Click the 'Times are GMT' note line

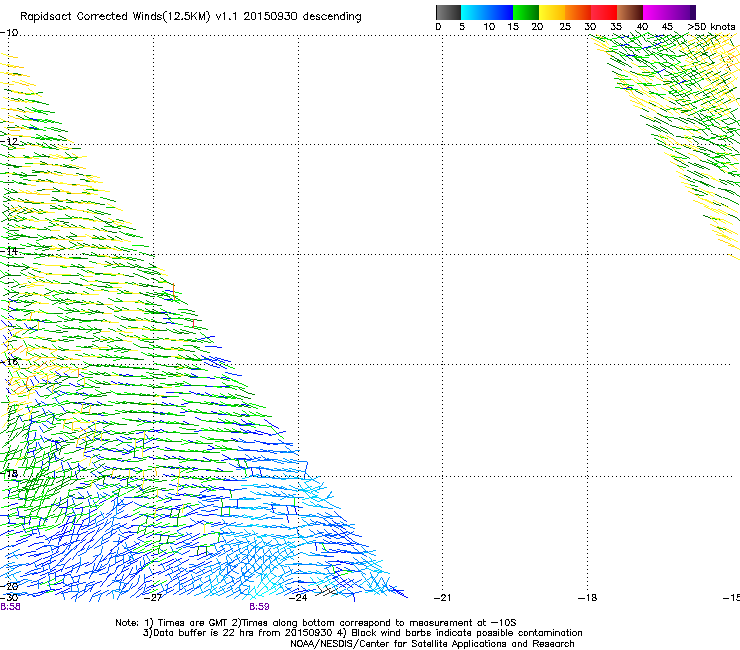pos(316,623)
